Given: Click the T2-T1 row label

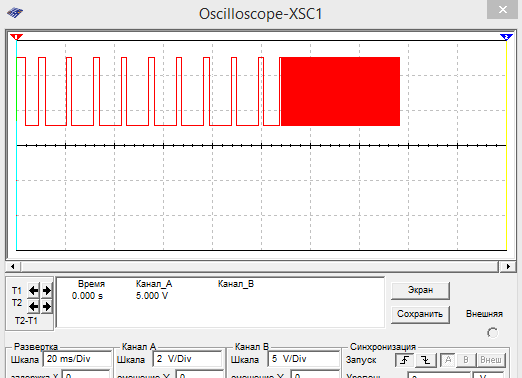Looking at the screenshot, I should [26, 321].
